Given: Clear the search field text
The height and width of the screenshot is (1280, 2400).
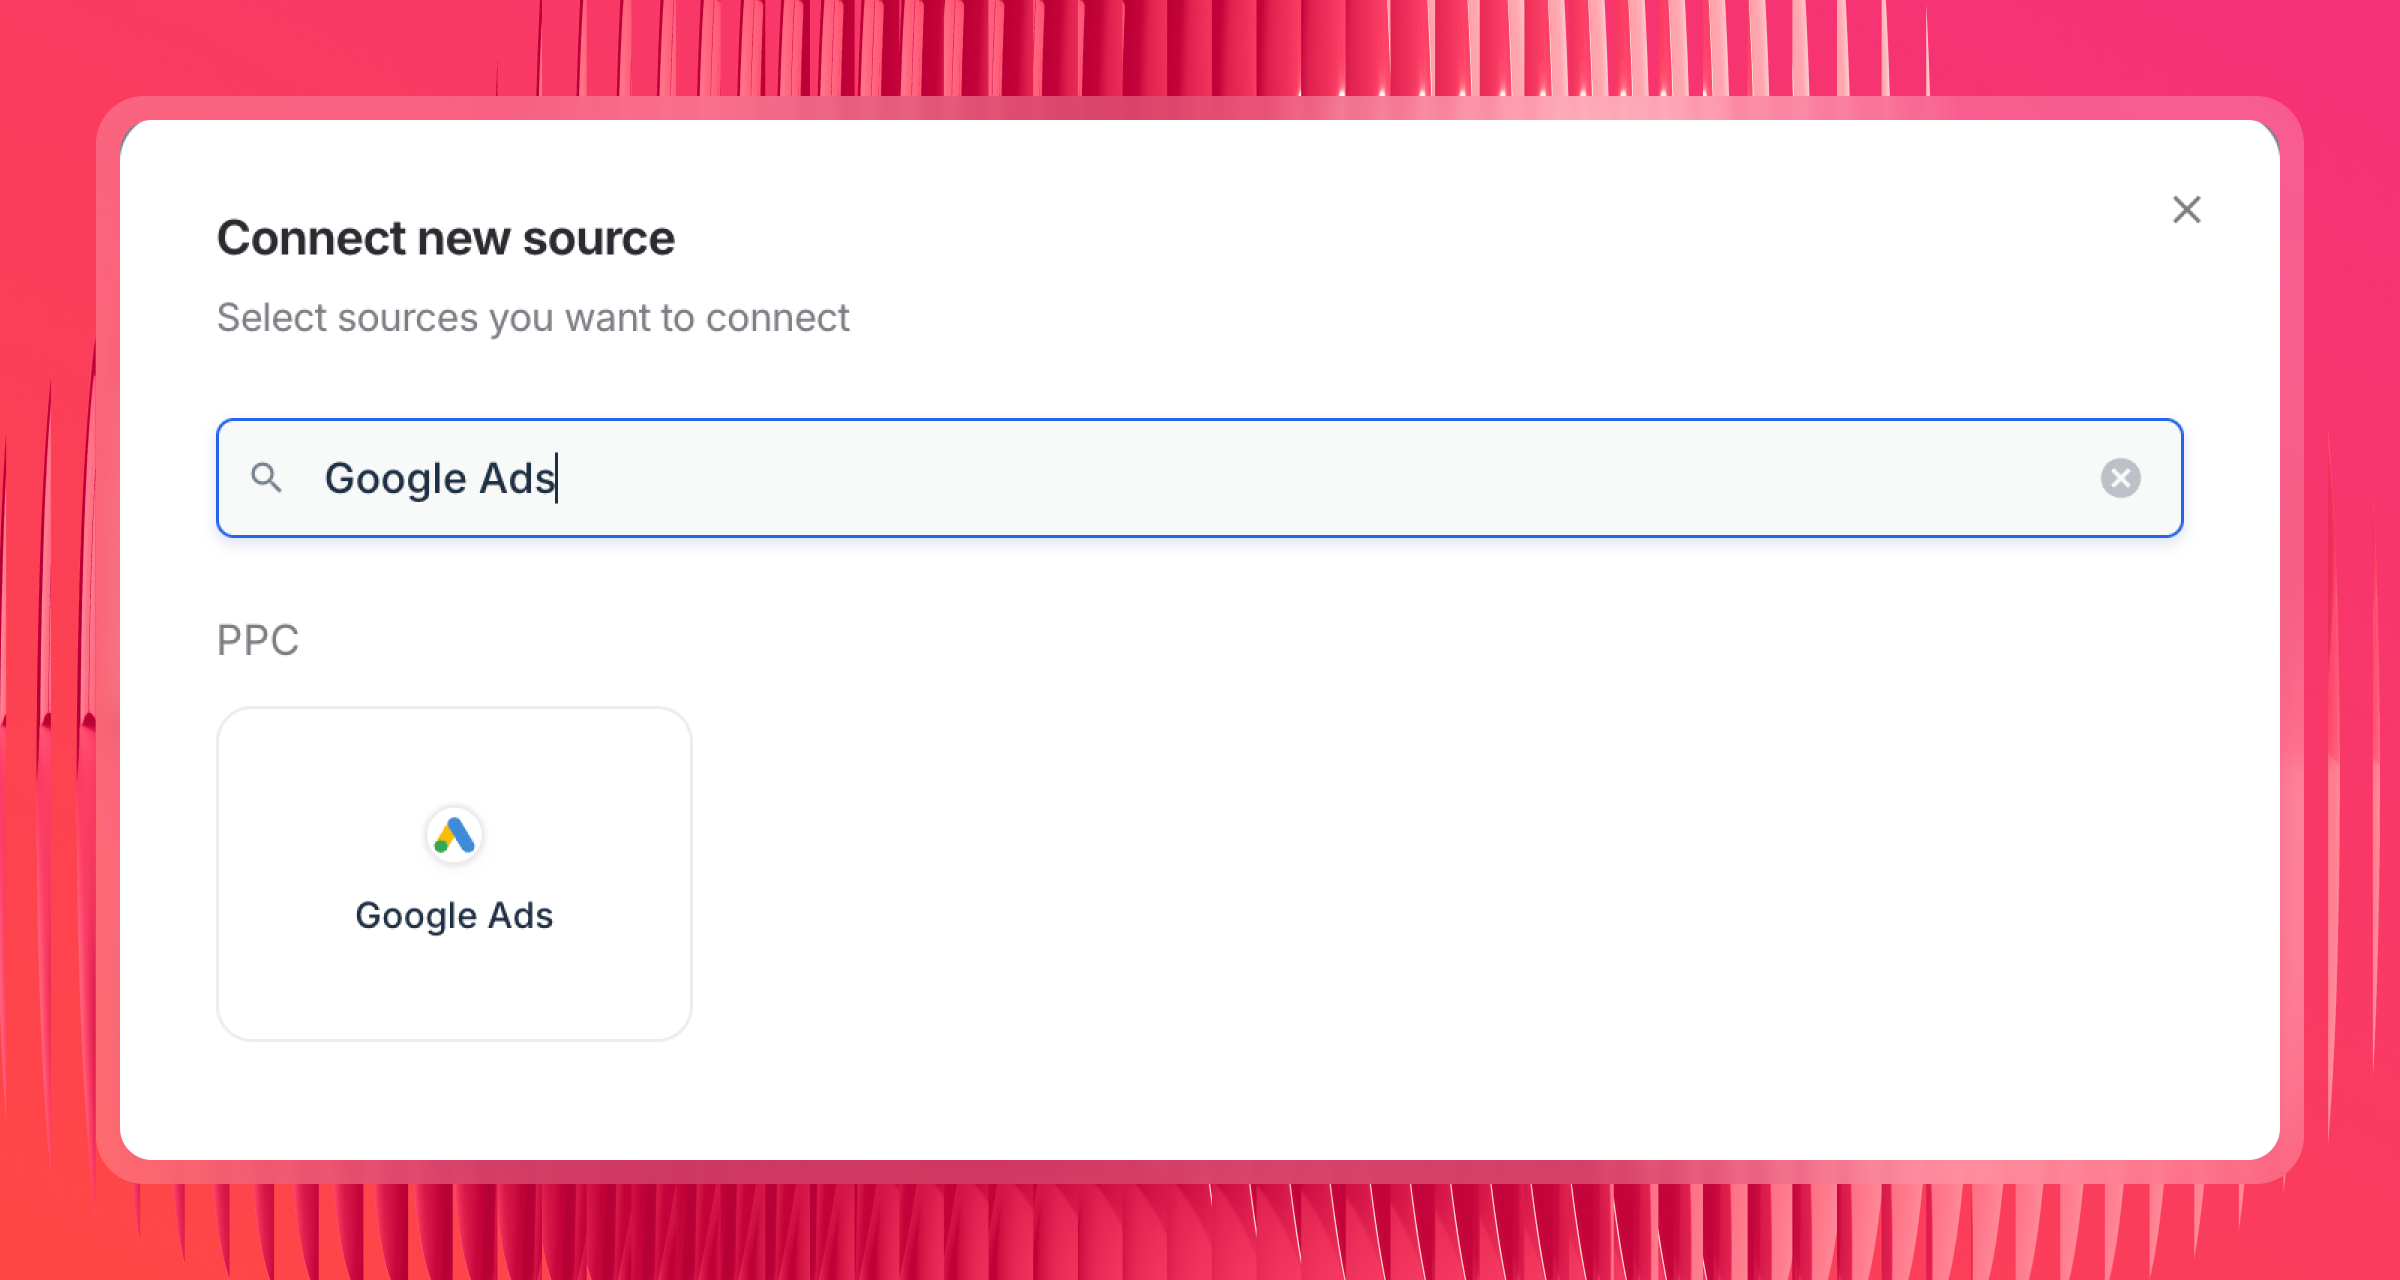Looking at the screenshot, I should pos(2120,478).
